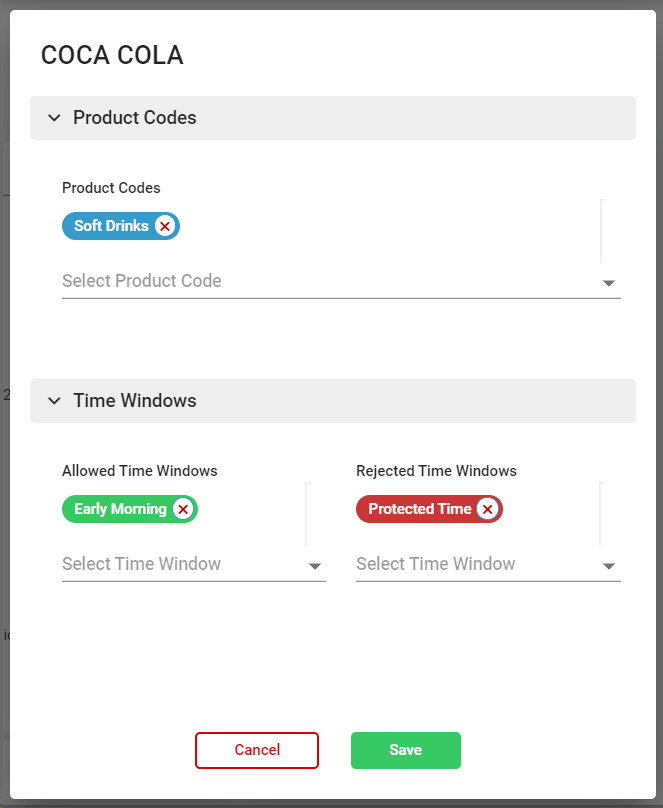Remove the Protected Time rejected window
Screen dimensions: 663x808
(487, 509)
